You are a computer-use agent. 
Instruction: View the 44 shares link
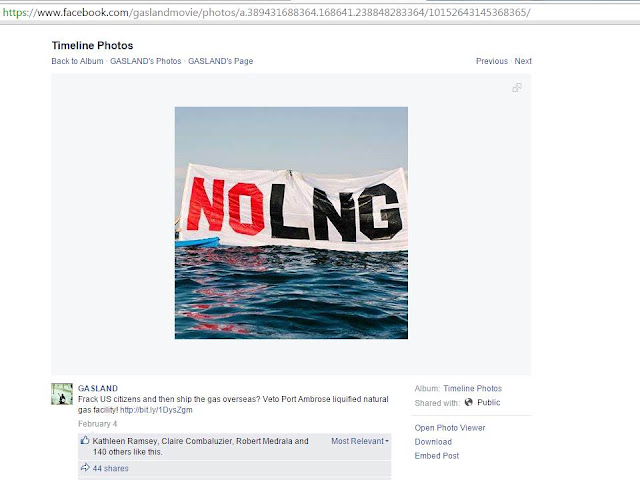[111, 468]
